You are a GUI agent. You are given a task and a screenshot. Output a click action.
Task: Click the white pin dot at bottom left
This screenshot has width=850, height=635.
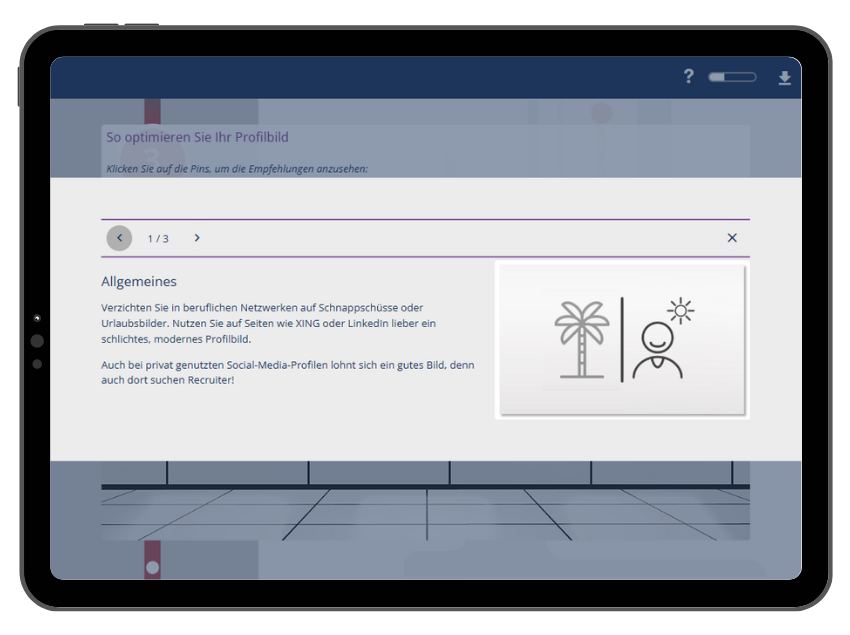(152, 567)
